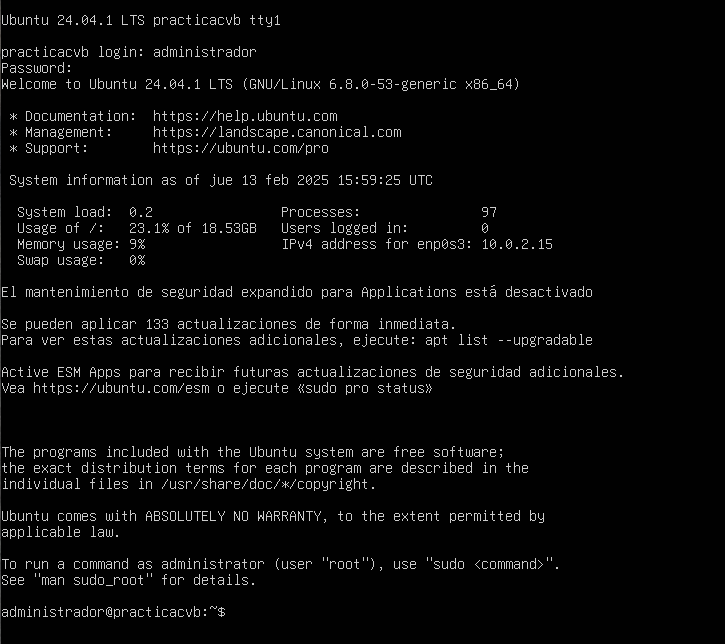Click the System load value 0.2
Image resolution: width=725 pixels, height=644 pixels.
pyautogui.click(x=141, y=212)
